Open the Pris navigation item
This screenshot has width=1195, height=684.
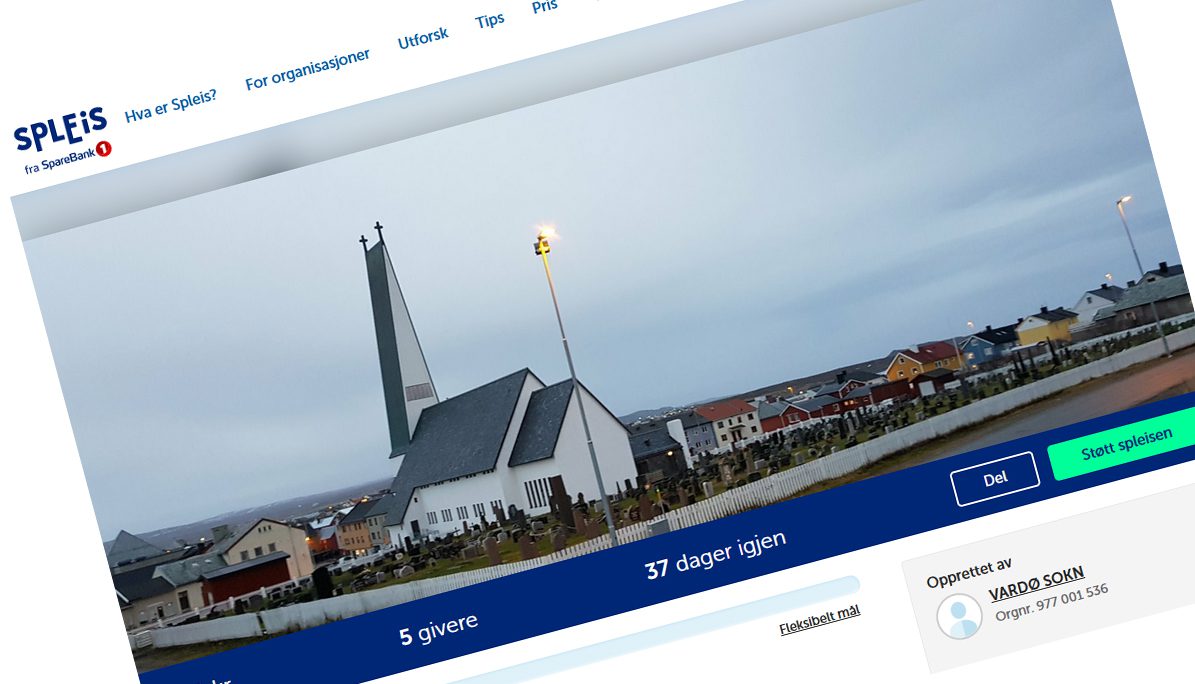coord(545,7)
